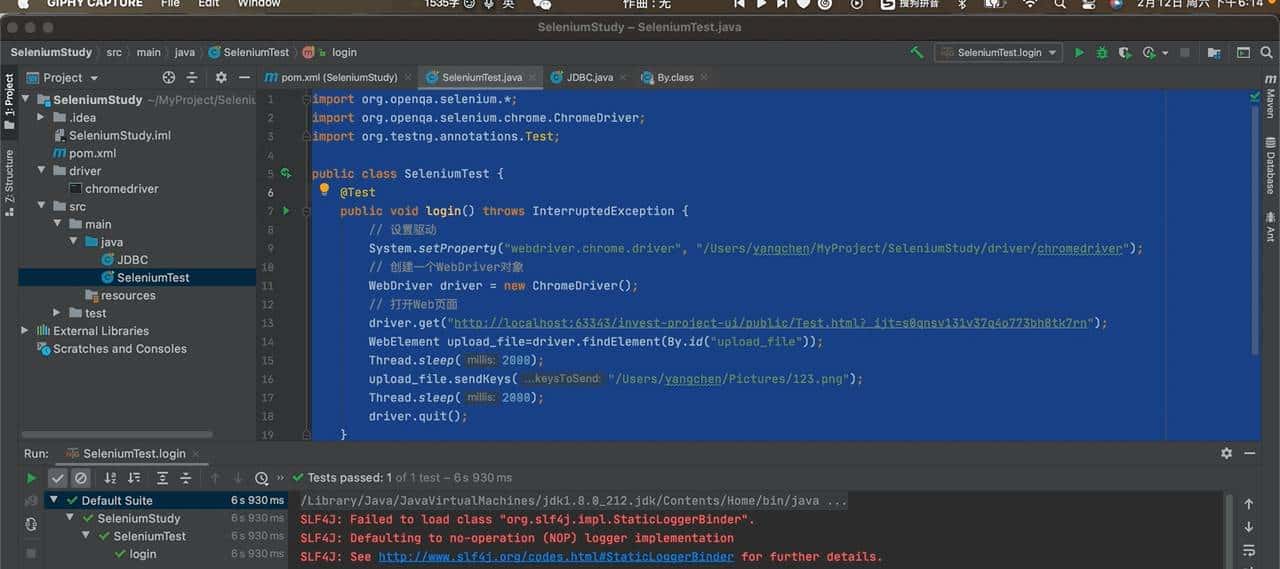Collapse the main folder in the tree

[x=58, y=224]
